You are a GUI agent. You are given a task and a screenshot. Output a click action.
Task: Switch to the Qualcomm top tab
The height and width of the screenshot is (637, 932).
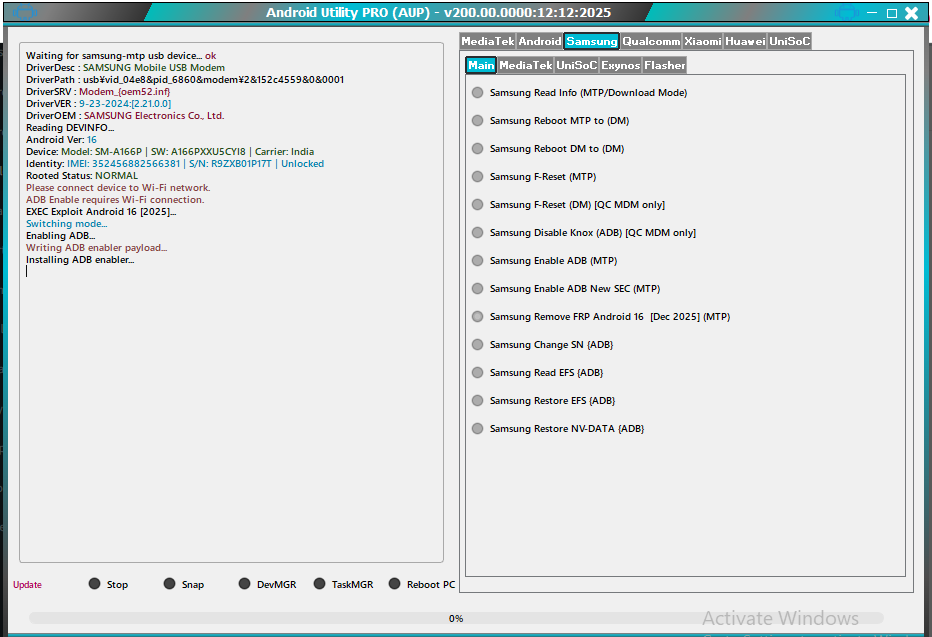click(650, 41)
